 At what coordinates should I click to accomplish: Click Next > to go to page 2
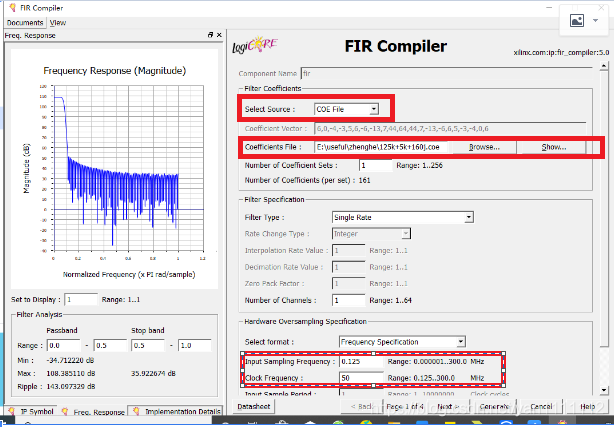448,407
